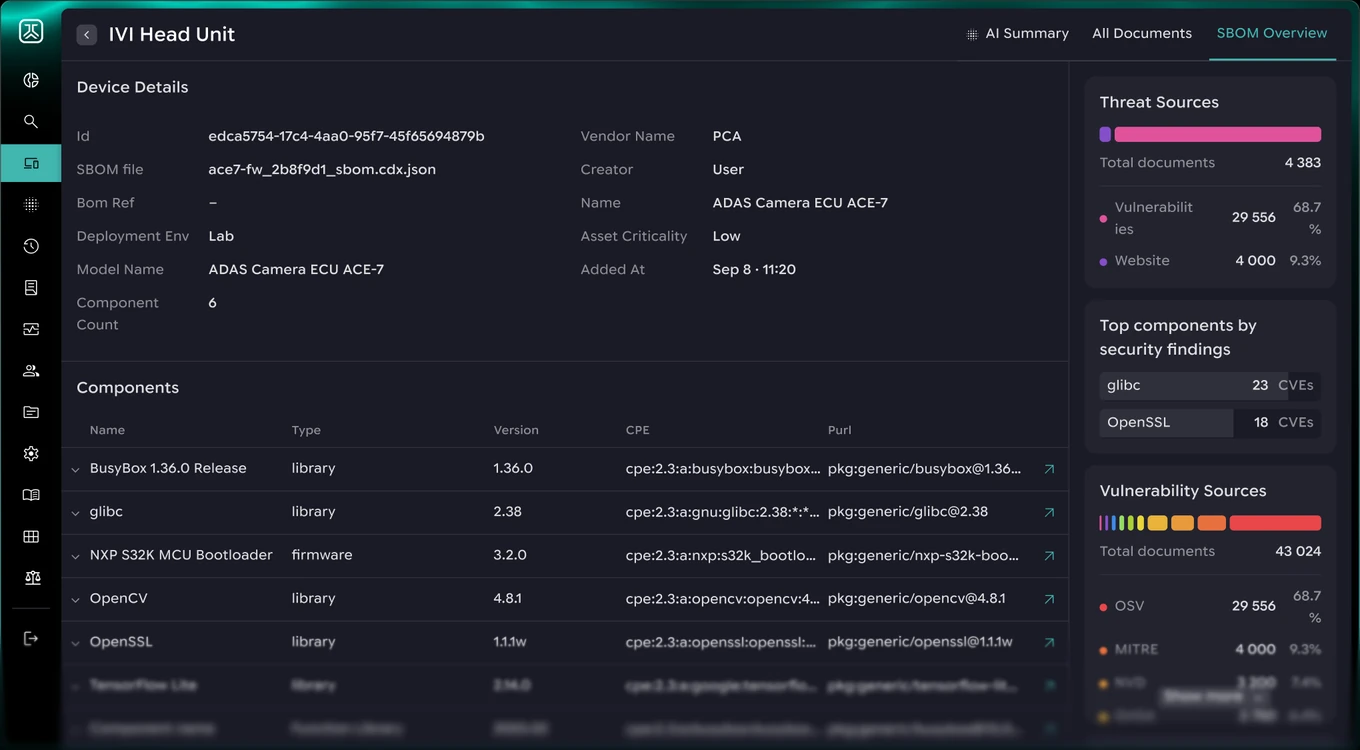Open the open-book docs icon in the sidebar
The width and height of the screenshot is (1360, 750).
coord(31,495)
